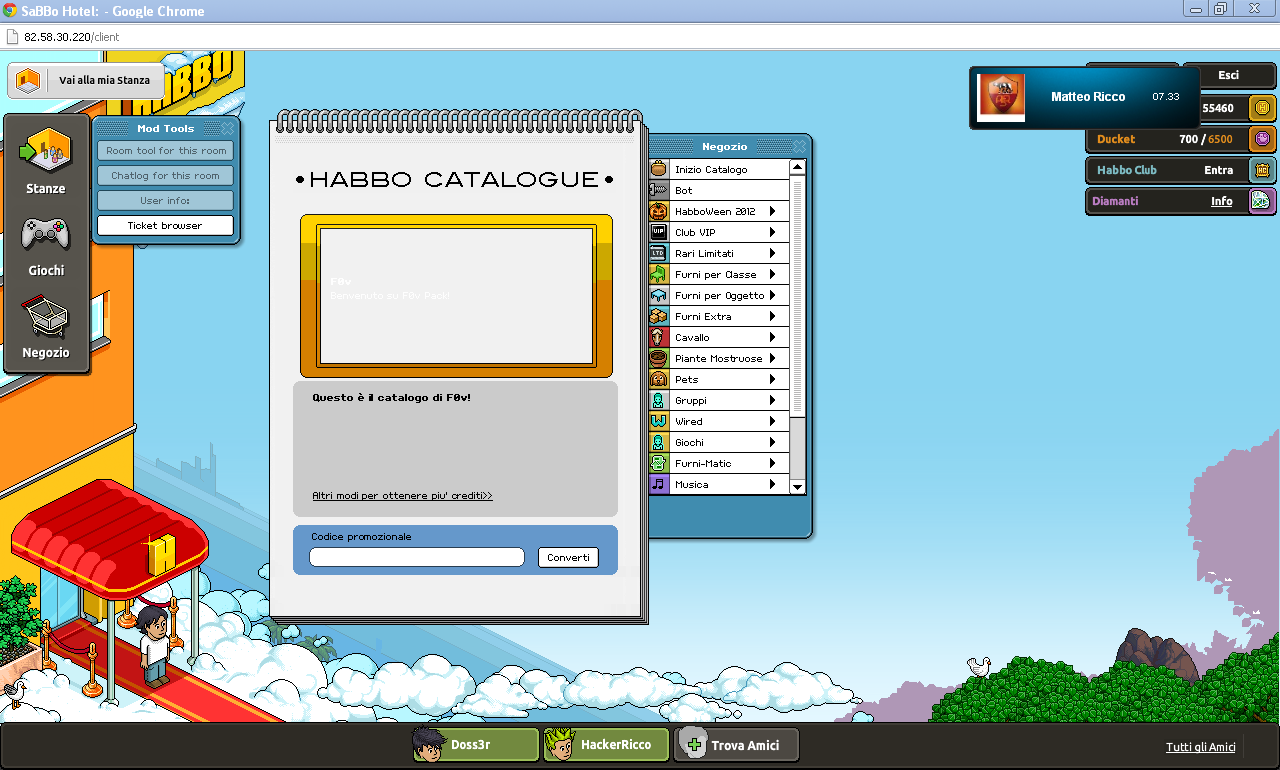Viewport: 1280px width, 770px height.
Task: Click Vai alla mia Stanza button
Action: 86,80
